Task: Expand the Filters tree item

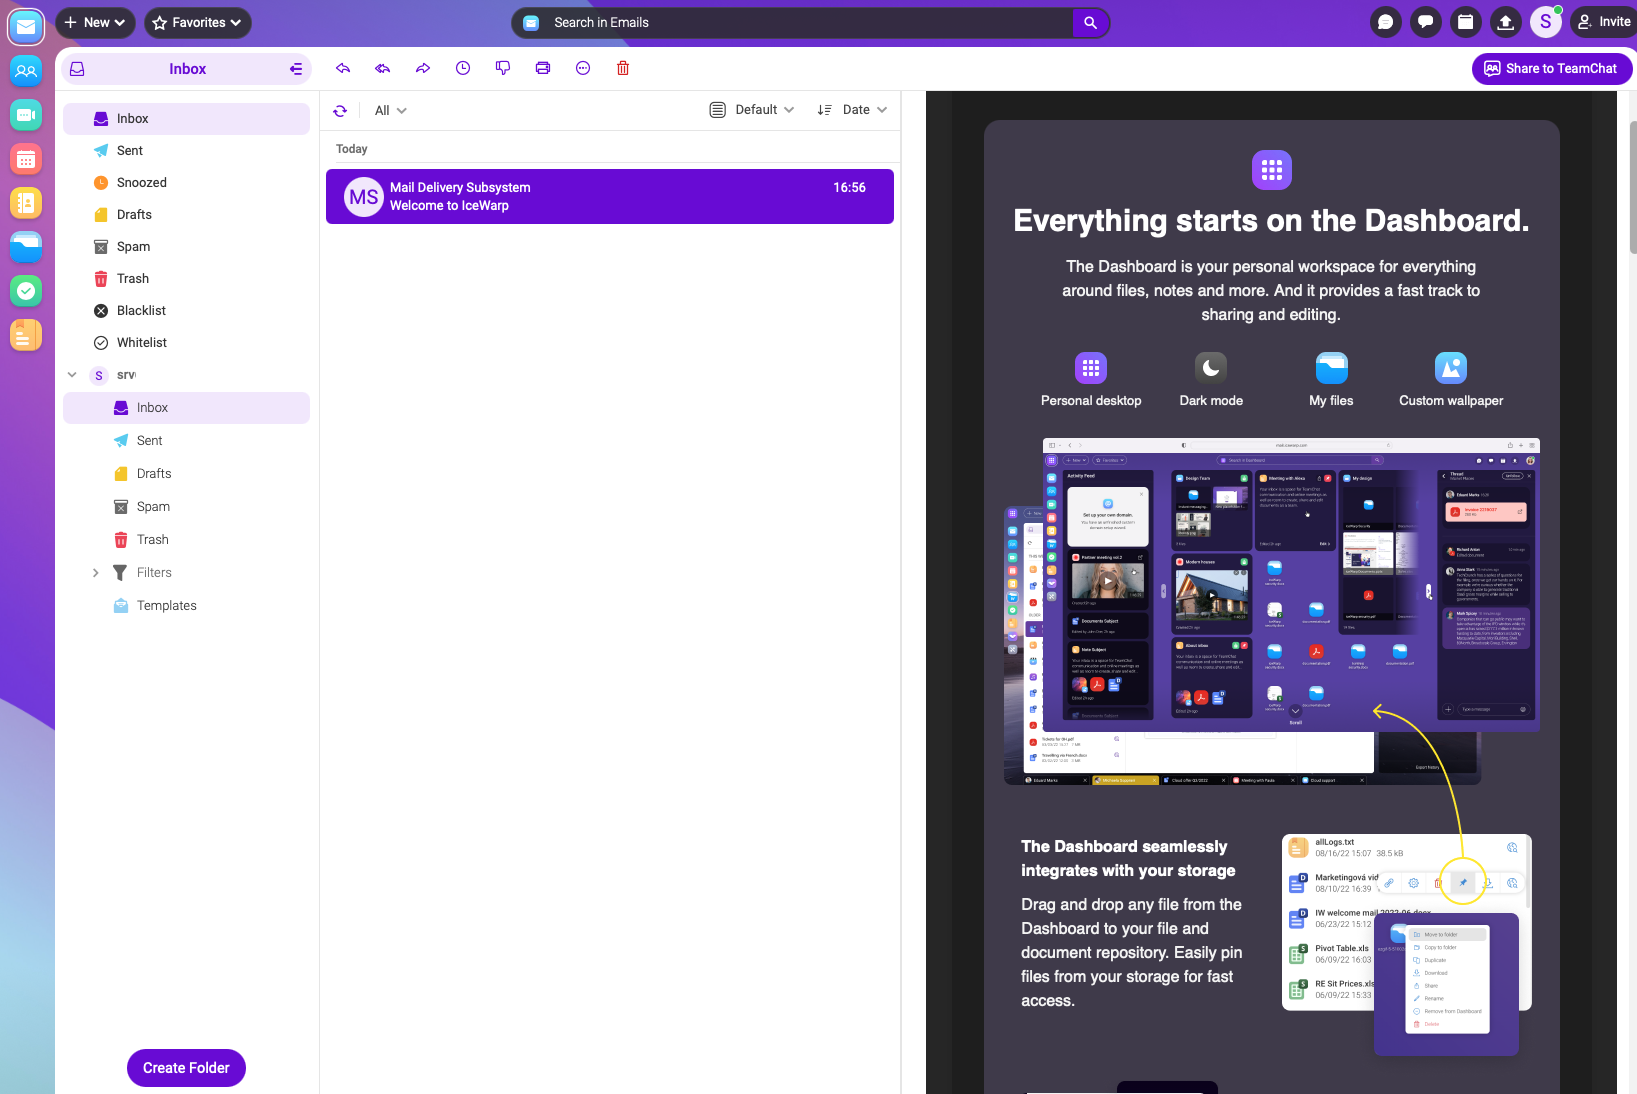Action: click(96, 572)
